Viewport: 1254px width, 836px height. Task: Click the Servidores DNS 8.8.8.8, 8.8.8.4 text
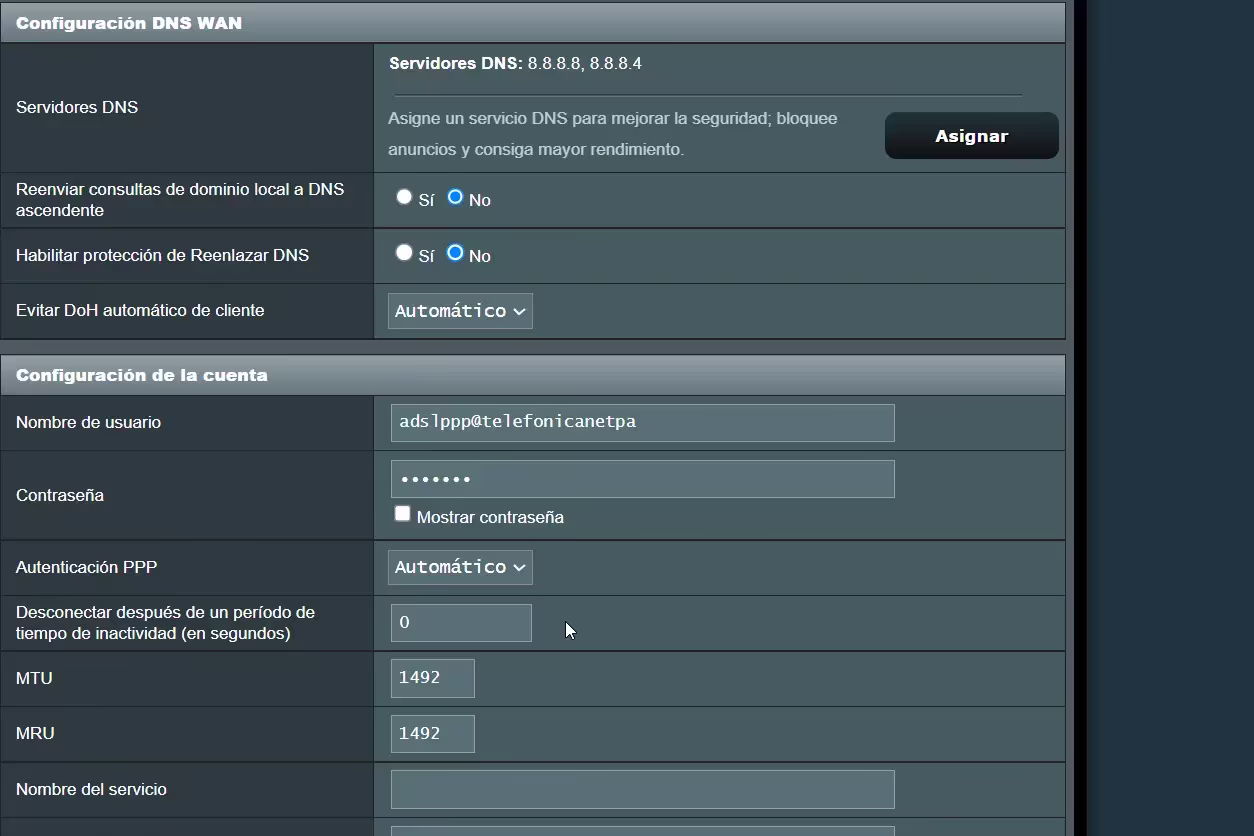coord(515,64)
